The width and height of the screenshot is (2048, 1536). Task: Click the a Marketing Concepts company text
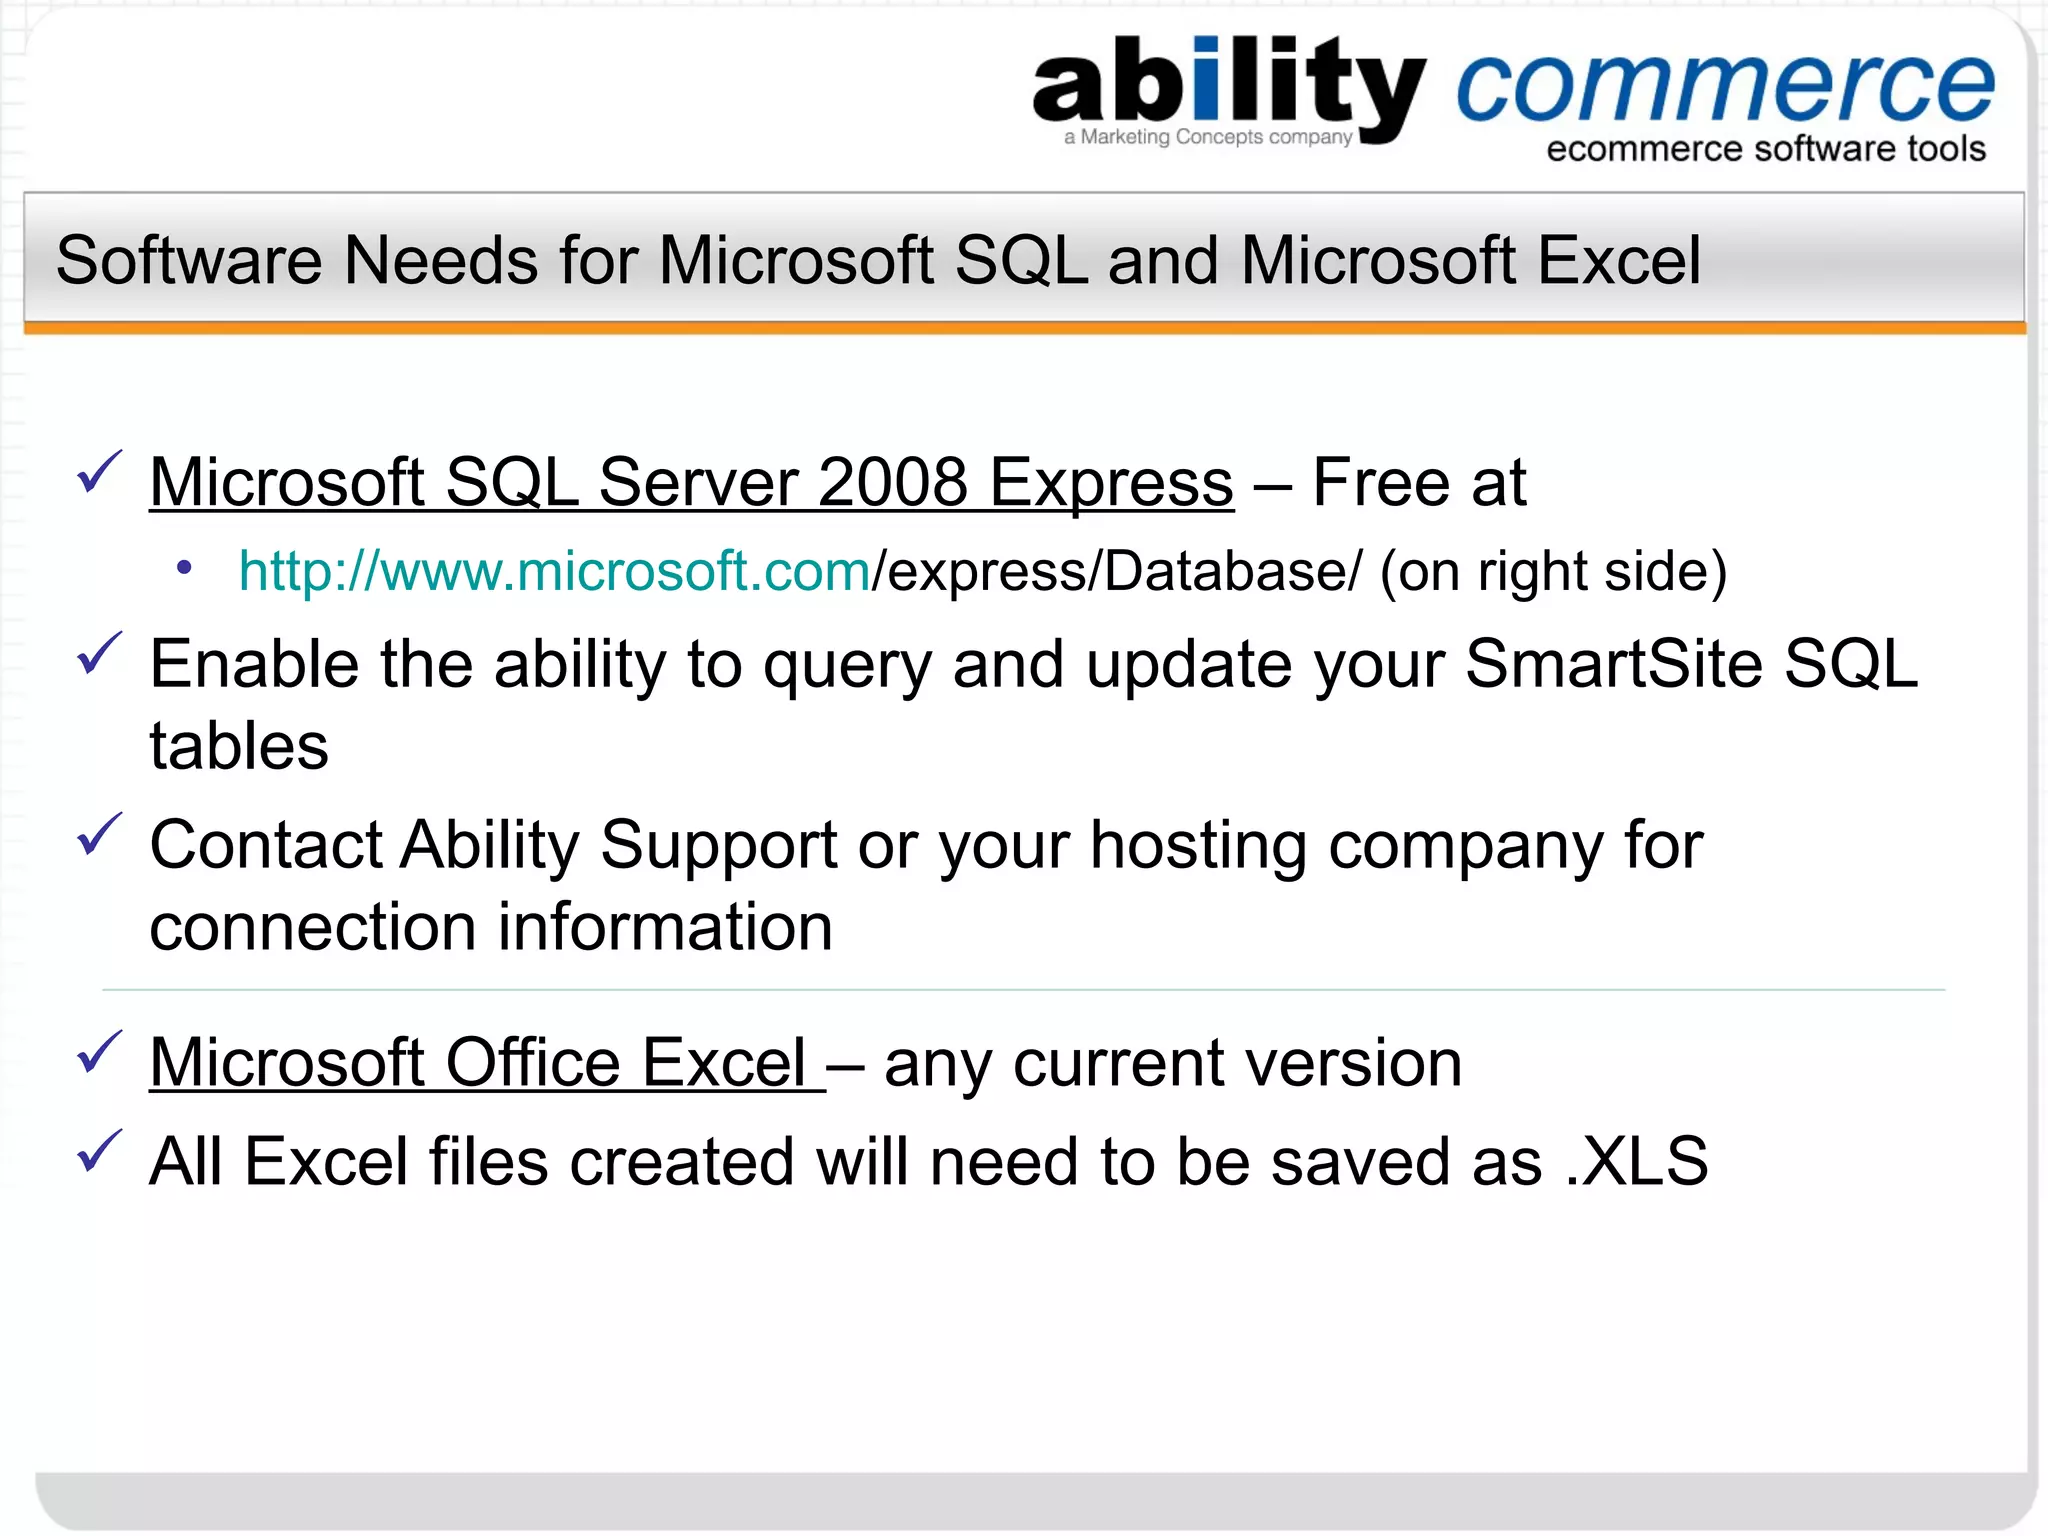pyautogui.click(x=1207, y=137)
